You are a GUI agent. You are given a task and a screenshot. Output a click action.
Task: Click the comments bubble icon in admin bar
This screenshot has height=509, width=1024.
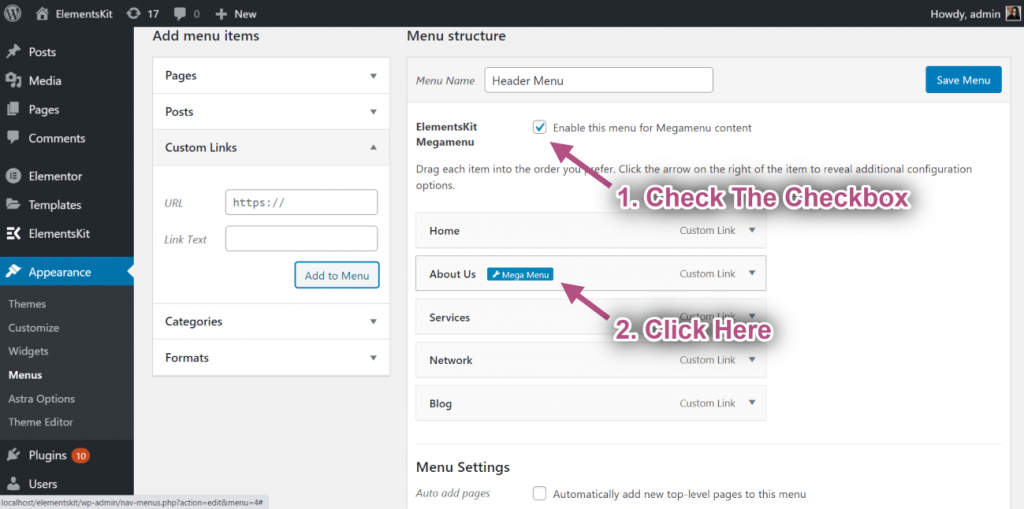[181, 14]
